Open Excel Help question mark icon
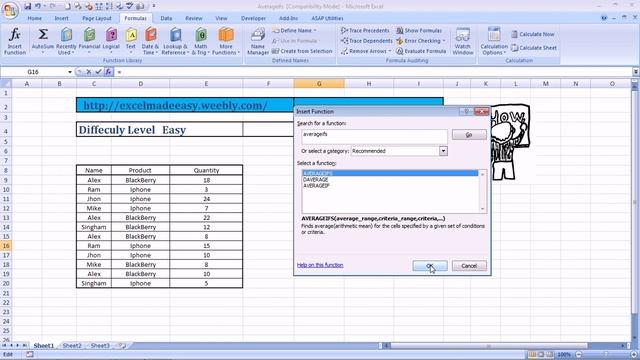 pyautogui.click(x=604, y=18)
